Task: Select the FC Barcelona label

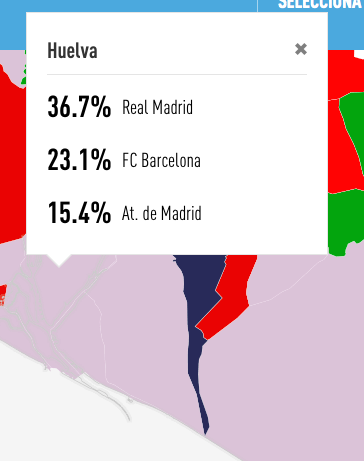Action: (161, 160)
